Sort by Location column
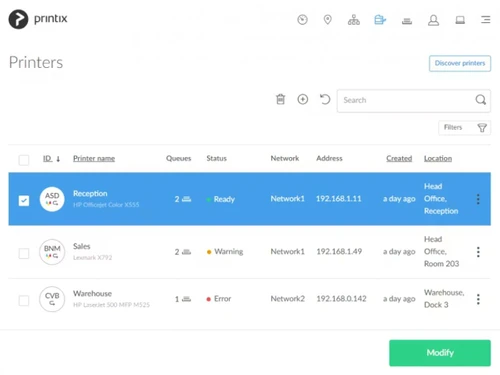 point(438,158)
